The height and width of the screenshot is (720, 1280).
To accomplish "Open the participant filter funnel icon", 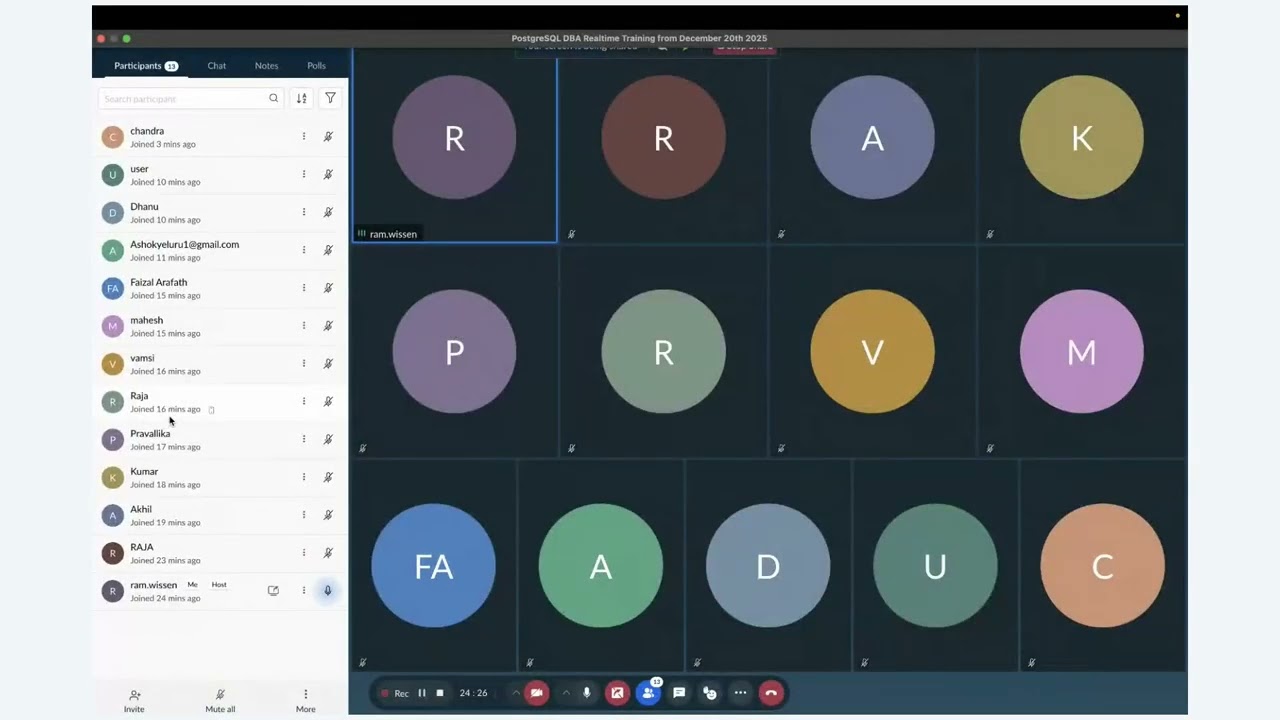I will (x=330, y=98).
